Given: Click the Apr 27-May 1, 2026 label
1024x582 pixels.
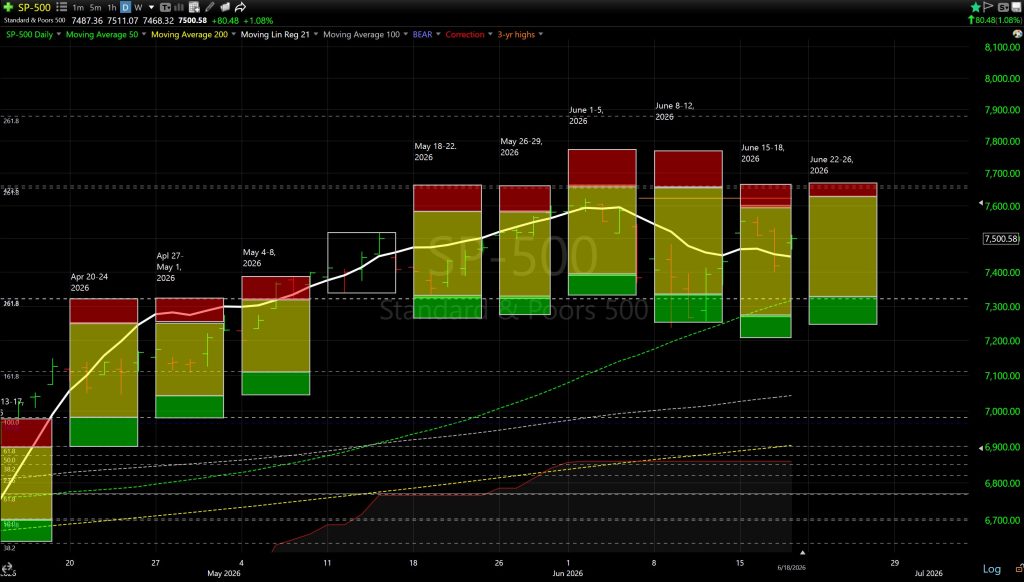Looking at the screenshot, I should pyautogui.click(x=170, y=267).
